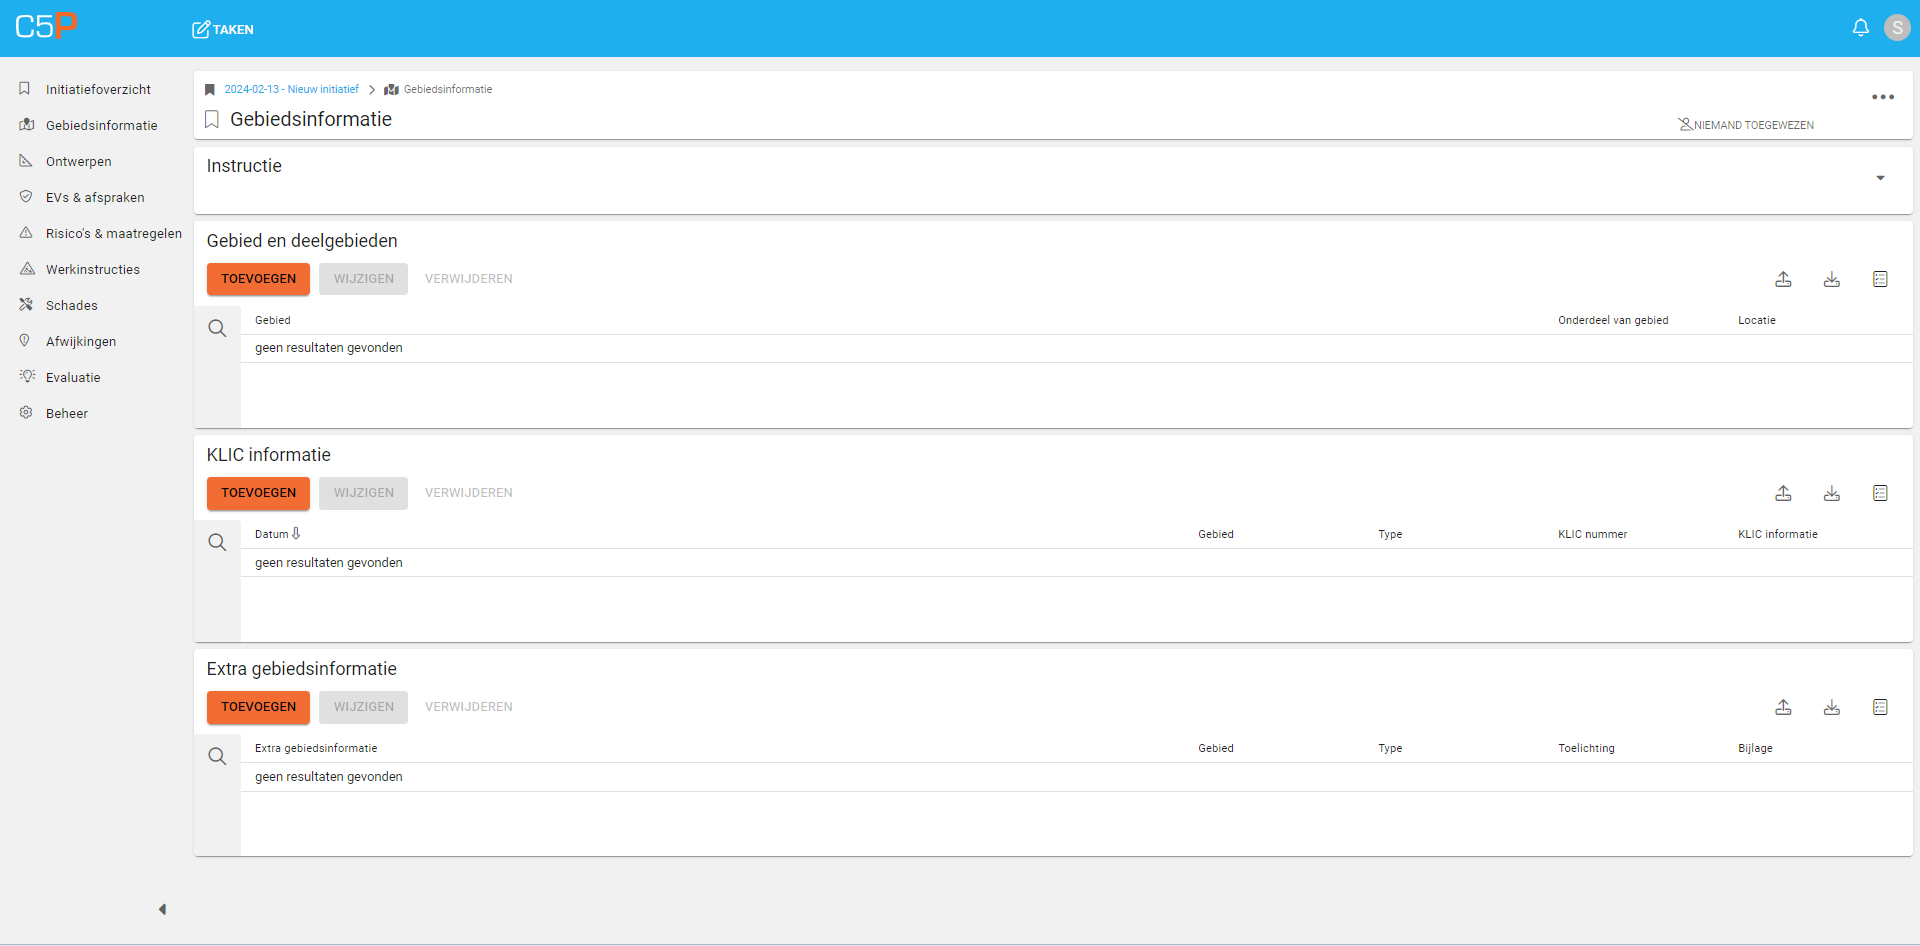Open the Taken menu in top bar

pos(223,29)
